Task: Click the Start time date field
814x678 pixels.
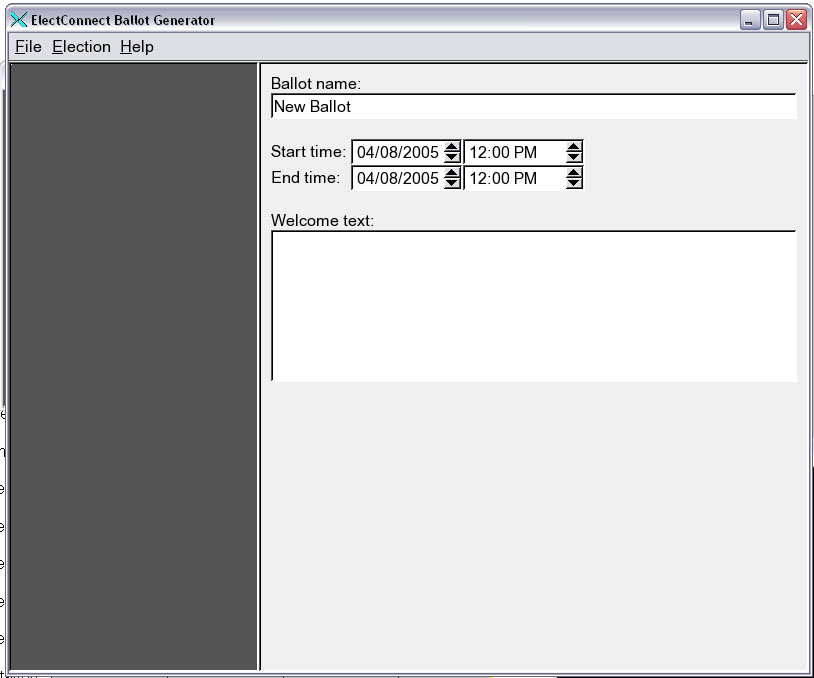Action: [397, 153]
